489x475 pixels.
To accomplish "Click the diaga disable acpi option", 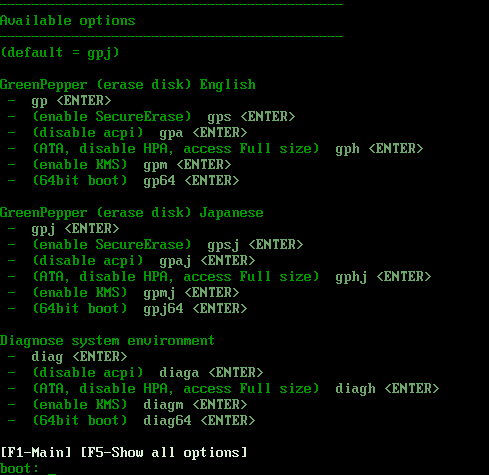I will (135, 373).
